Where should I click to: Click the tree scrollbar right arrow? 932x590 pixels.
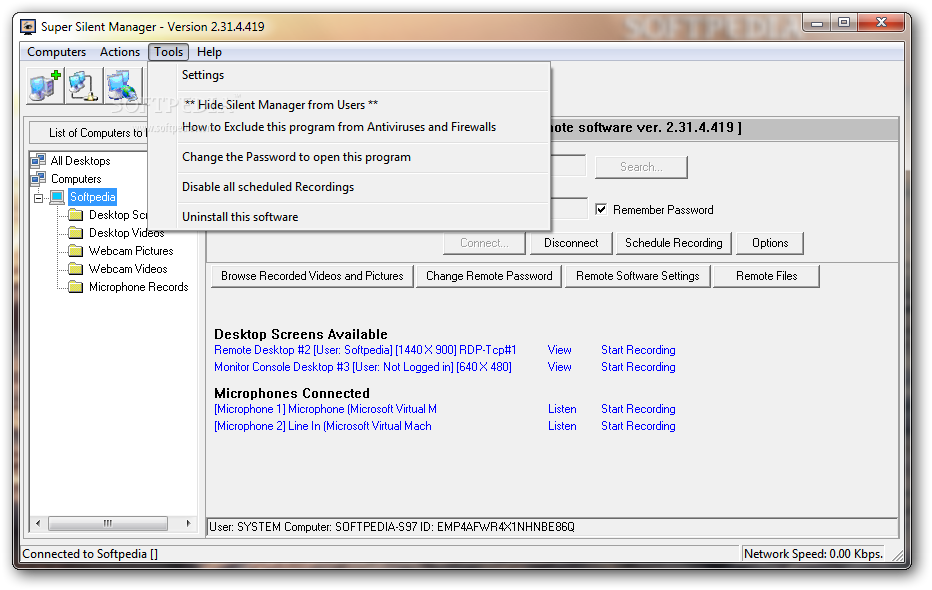click(x=188, y=523)
